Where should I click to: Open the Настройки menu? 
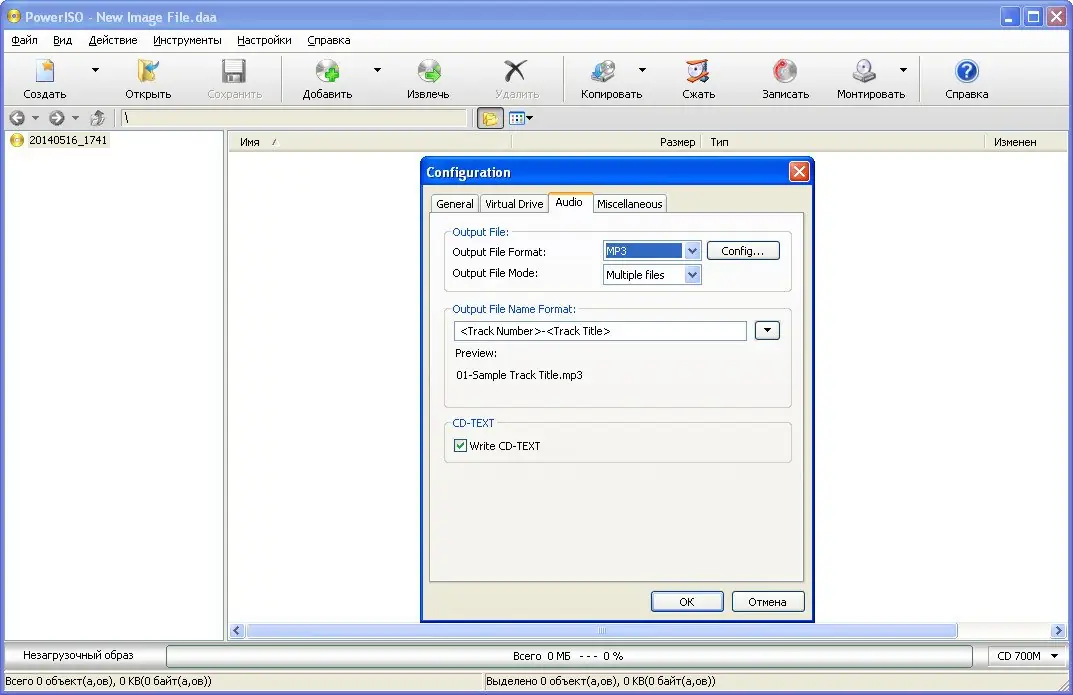pyautogui.click(x=264, y=40)
